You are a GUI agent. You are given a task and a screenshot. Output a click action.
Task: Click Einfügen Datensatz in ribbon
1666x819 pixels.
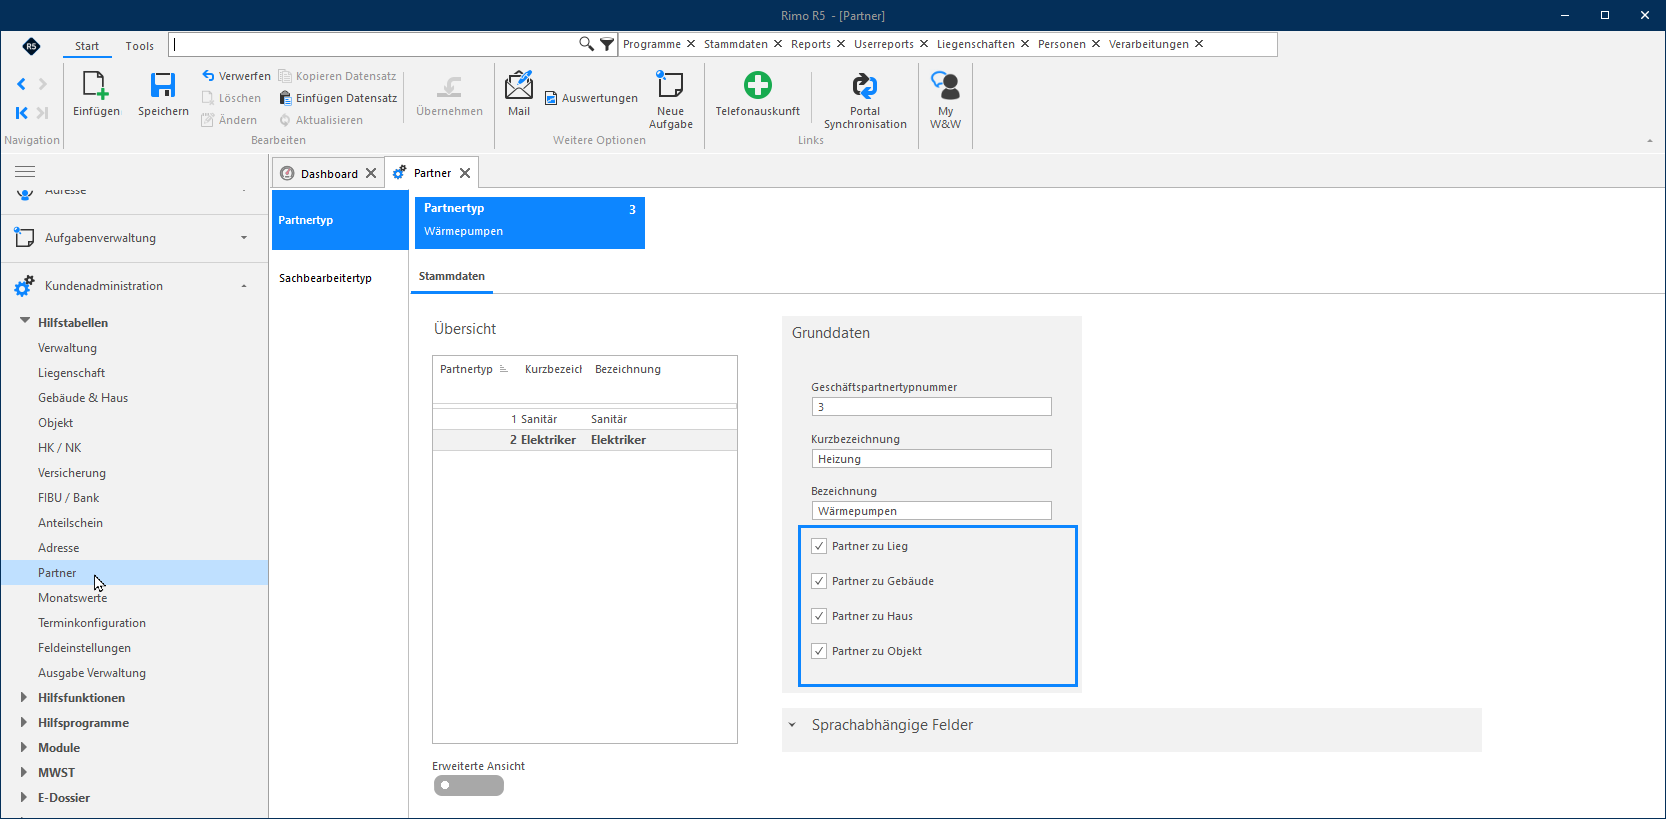coord(338,98)
